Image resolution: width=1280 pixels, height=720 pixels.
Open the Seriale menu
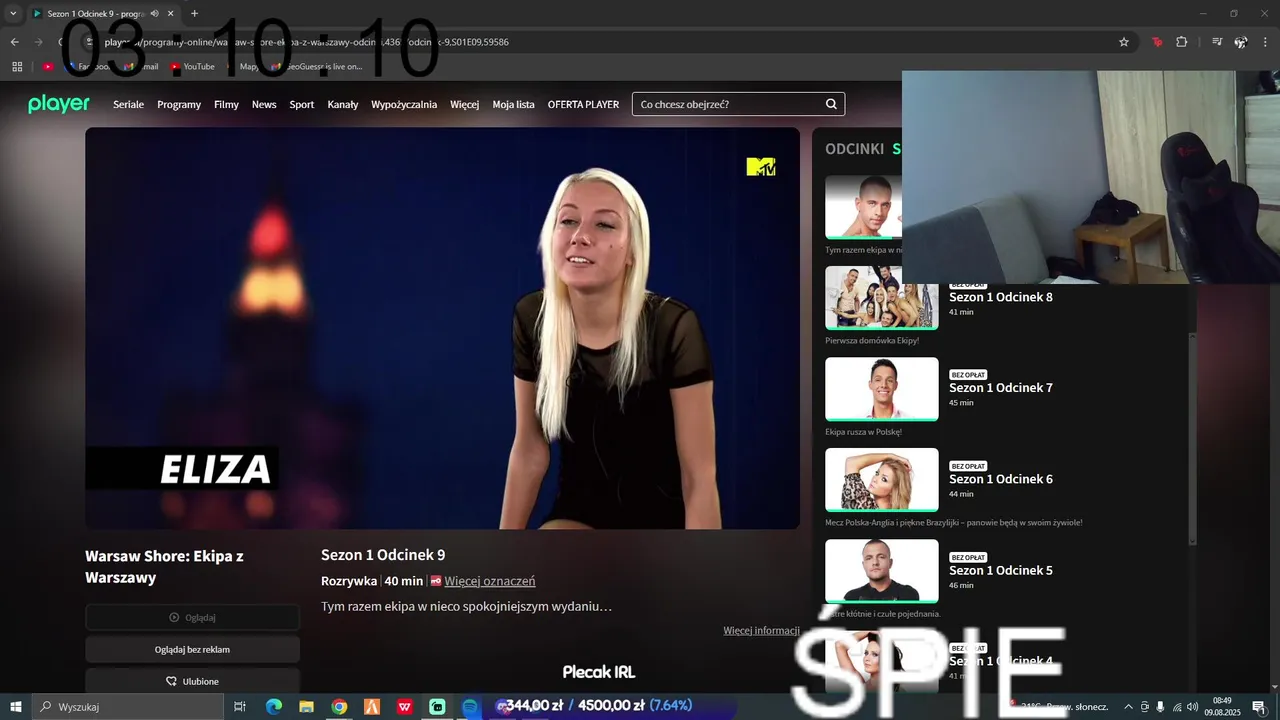click(x=128, y=104)
